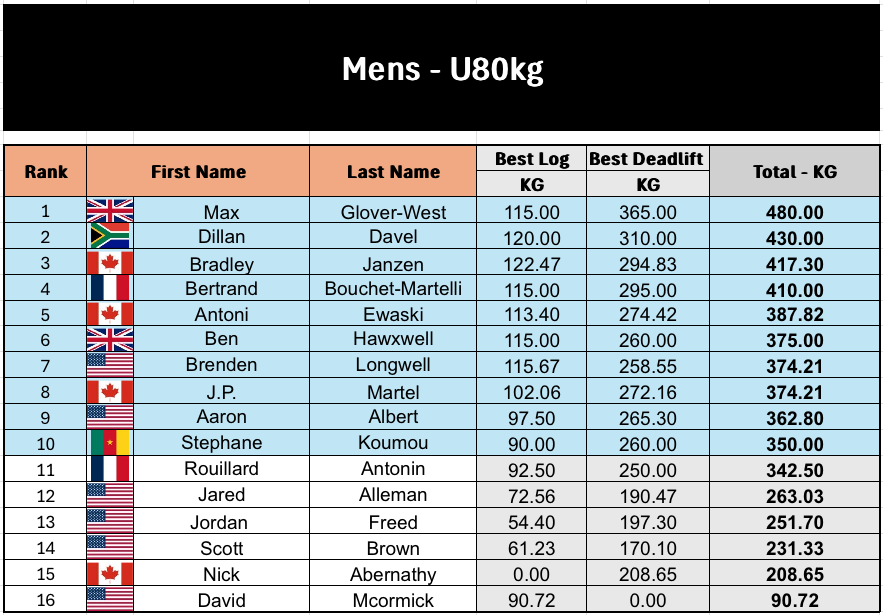This screenshot has height=615, width=883.
Task: Select Glover-West last name cell
Action: (x=393, y=212)
